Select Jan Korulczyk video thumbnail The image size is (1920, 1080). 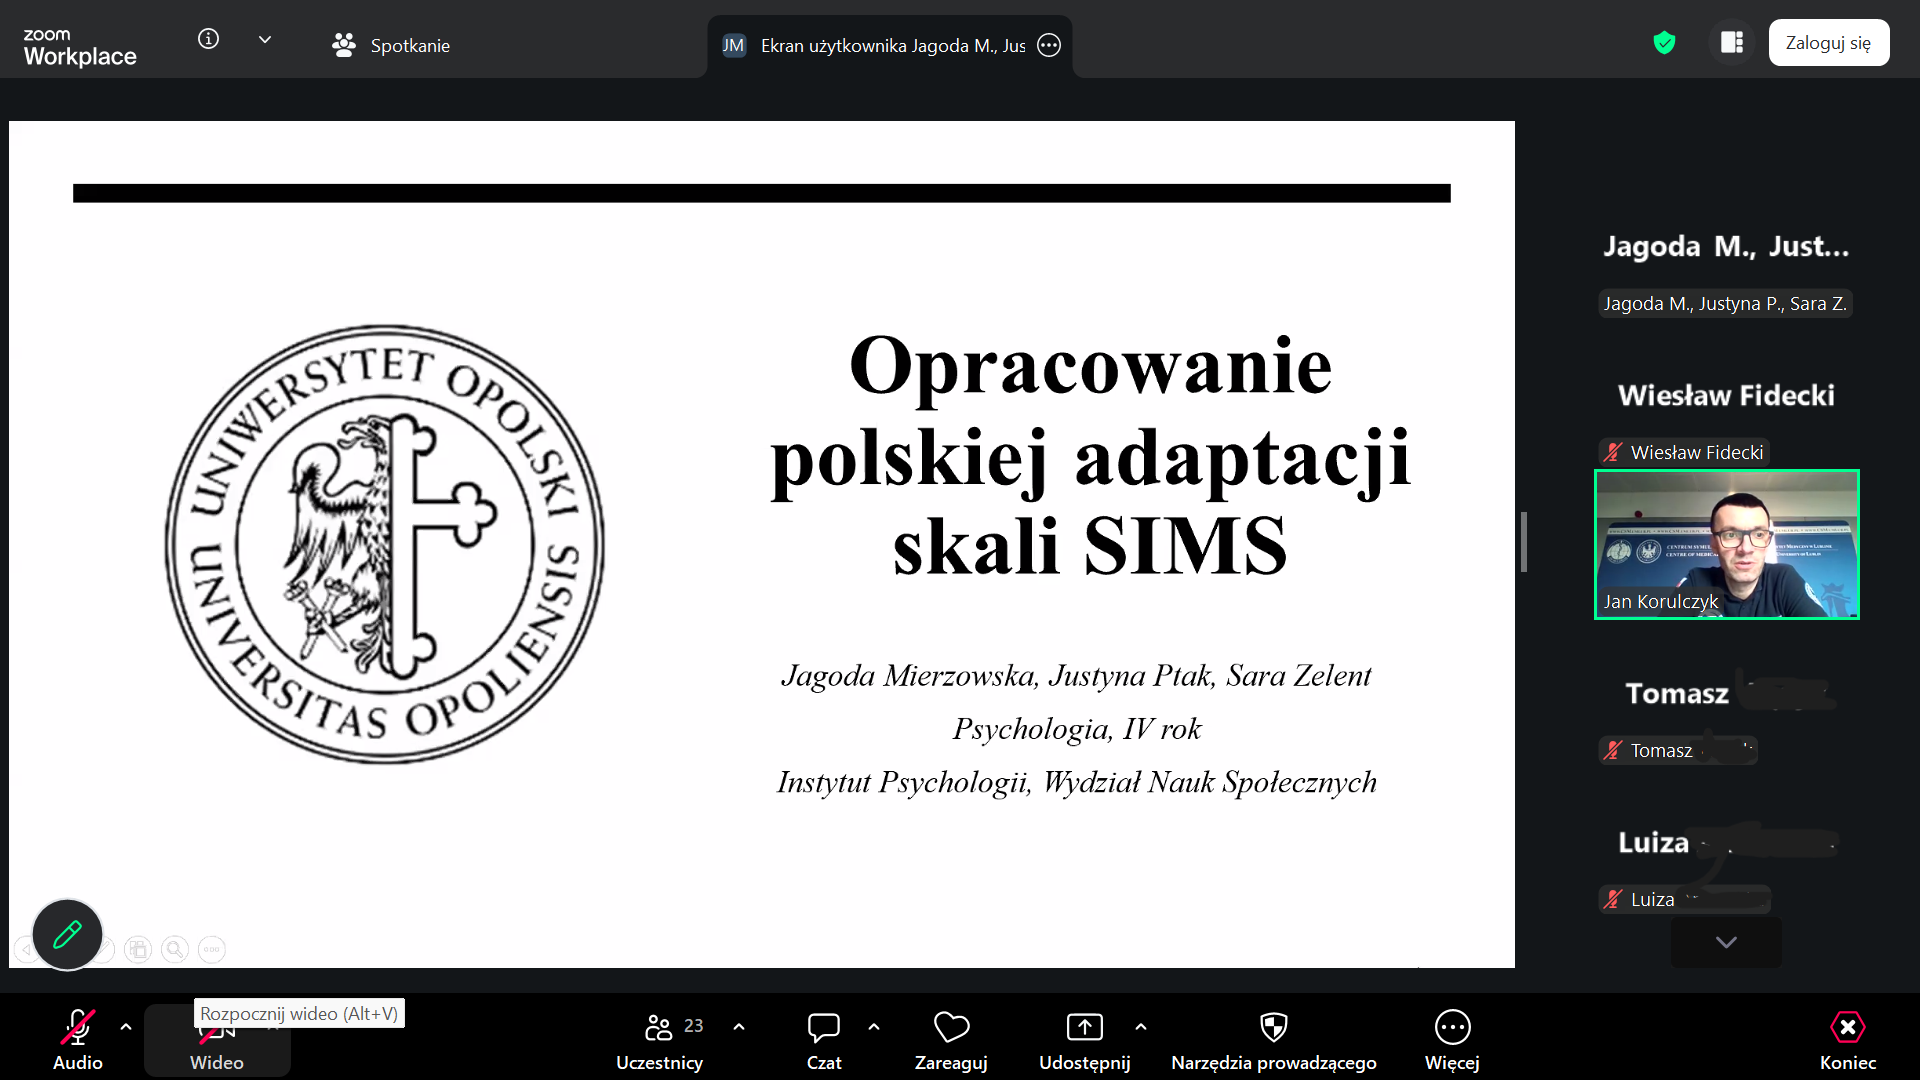tap(1726, 545)
